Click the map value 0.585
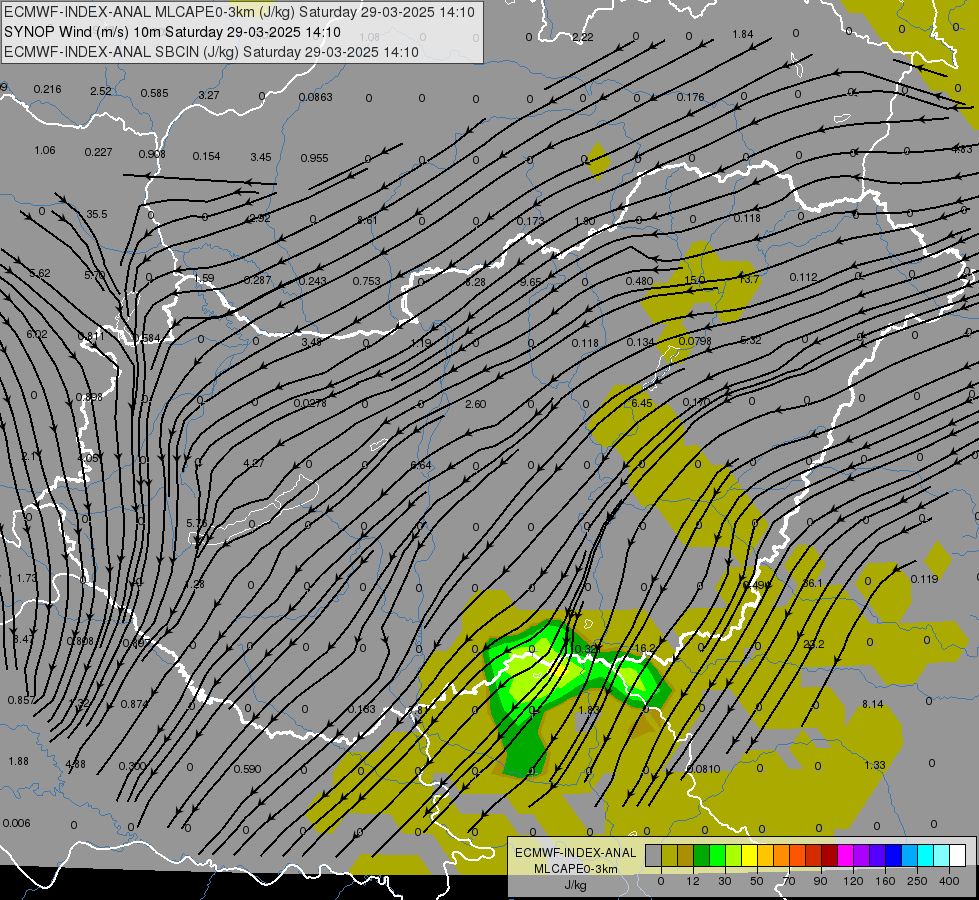Screen dimensions: 979x900 pyautogui.click(x=154, y=94)
